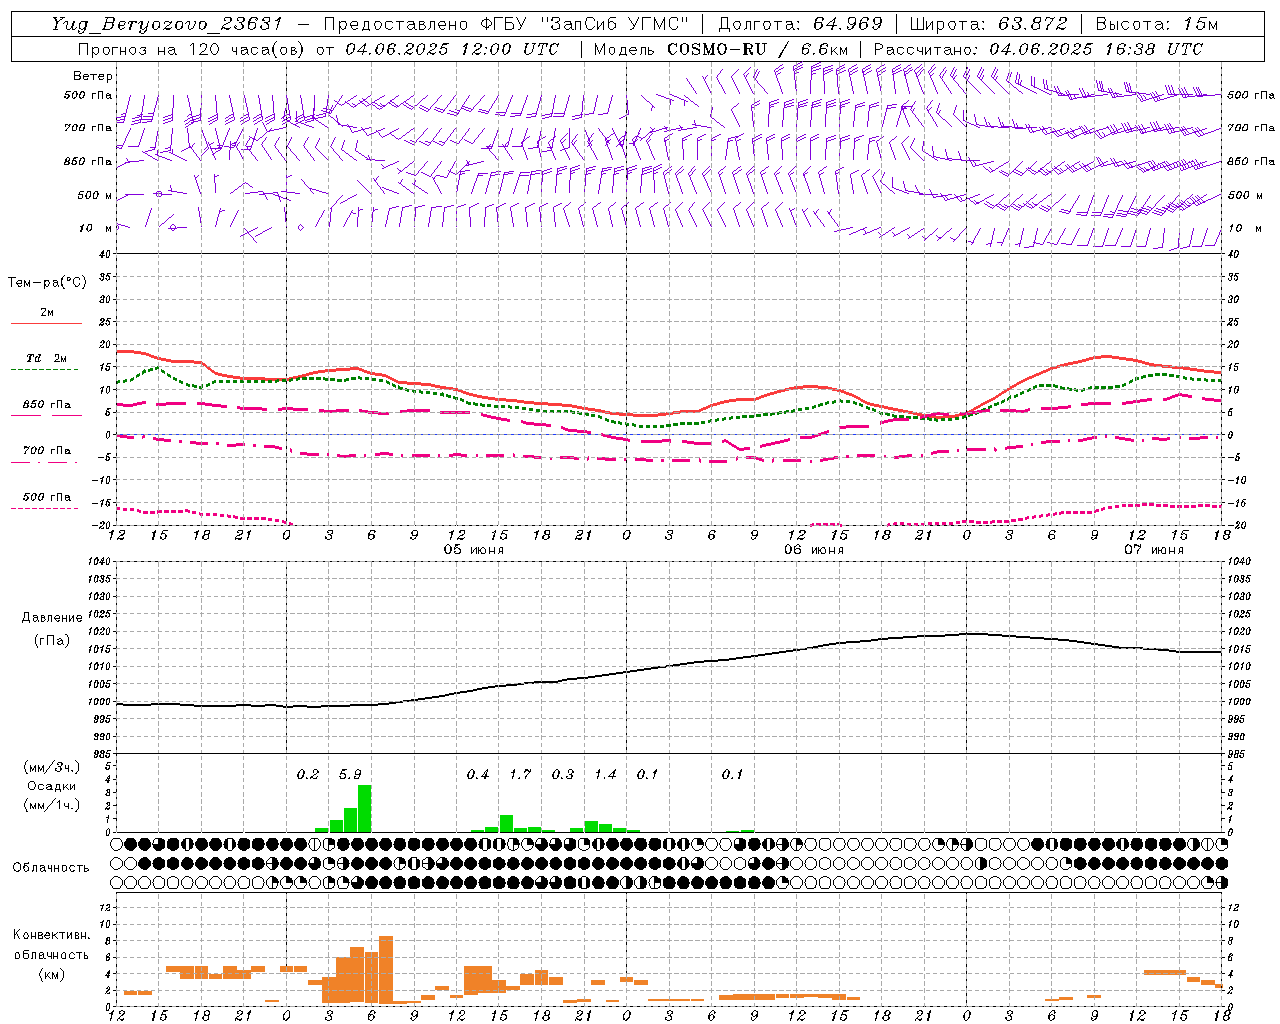
Task: Click the 0.4 precipitation total value
Action: (x=478, y=775)
